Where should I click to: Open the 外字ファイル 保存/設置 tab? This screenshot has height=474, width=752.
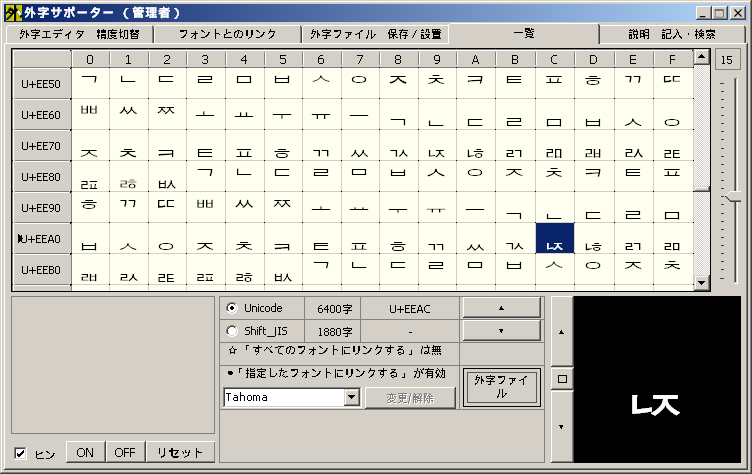(376, 35)
